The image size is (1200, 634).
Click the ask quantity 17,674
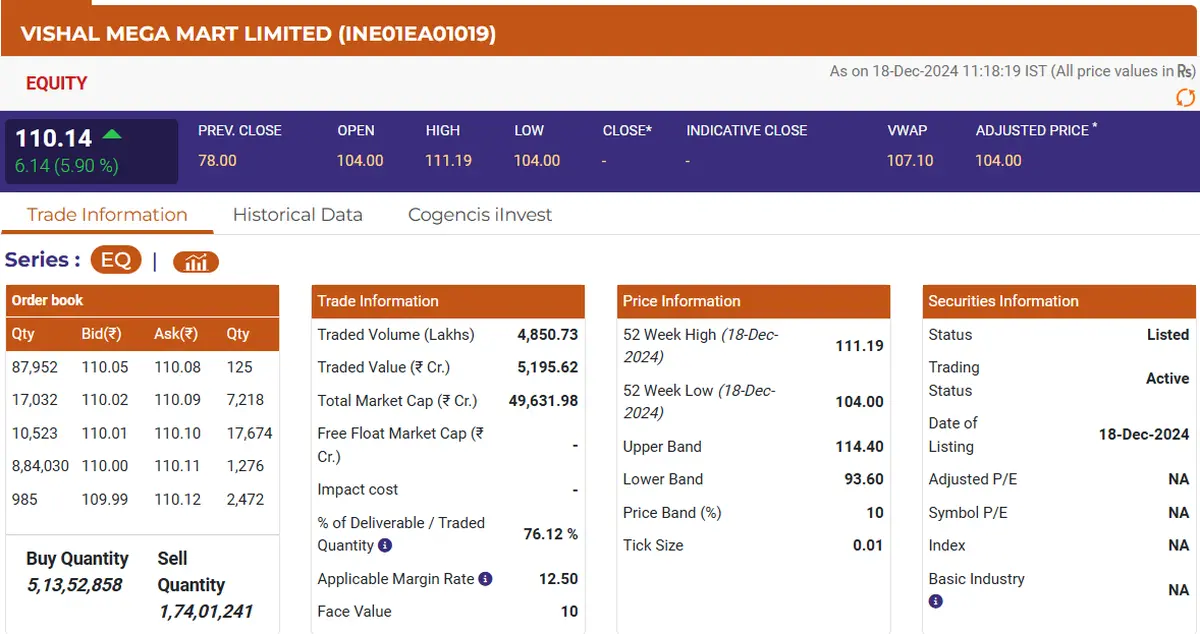(249, 433)
